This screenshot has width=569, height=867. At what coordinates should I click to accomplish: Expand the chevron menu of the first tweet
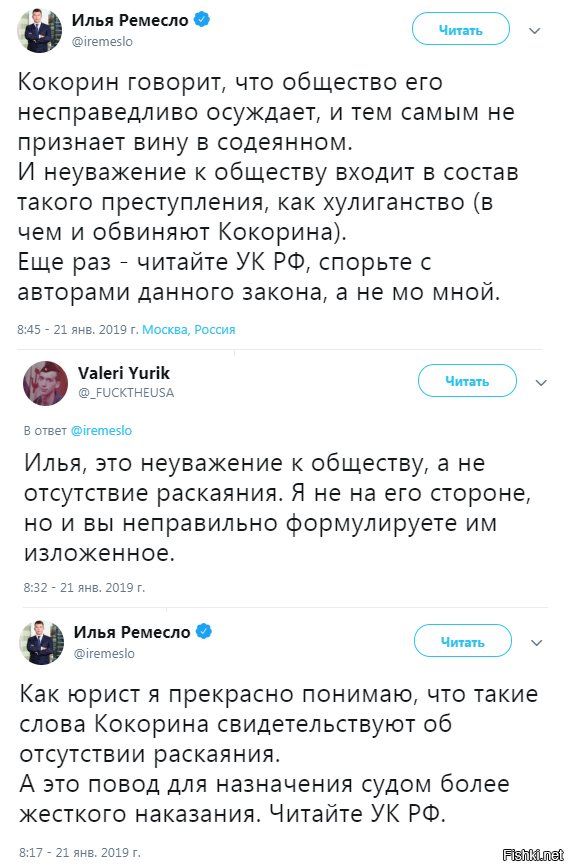[534, 30]
